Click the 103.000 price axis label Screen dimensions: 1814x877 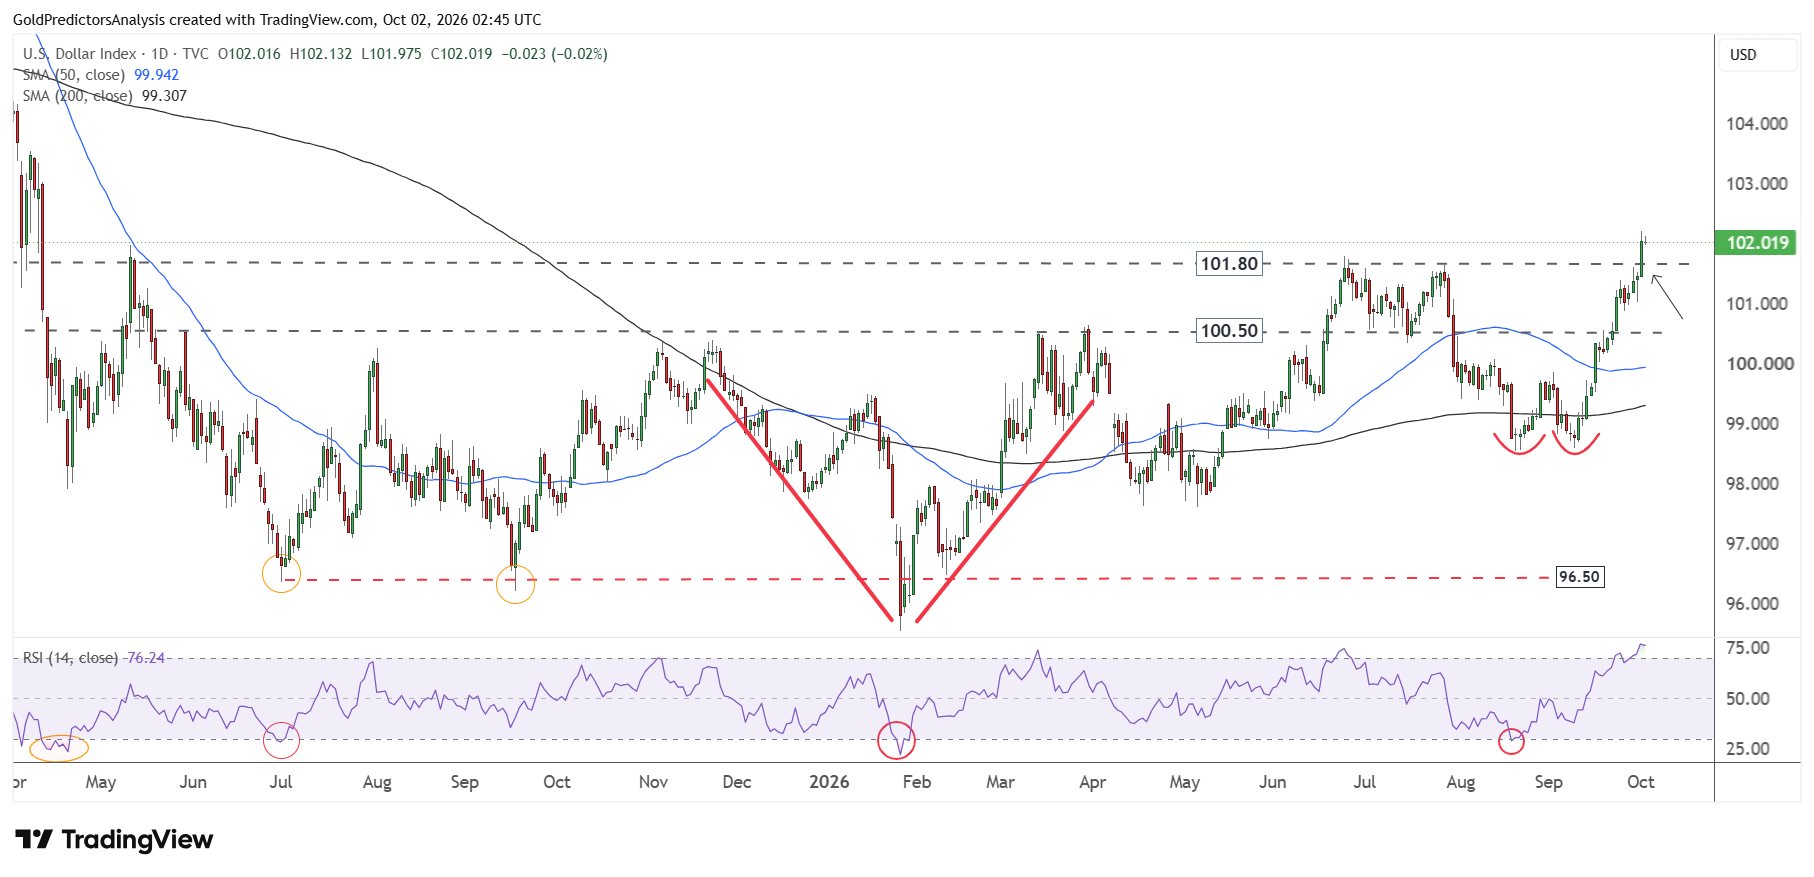pos(1757,184)
